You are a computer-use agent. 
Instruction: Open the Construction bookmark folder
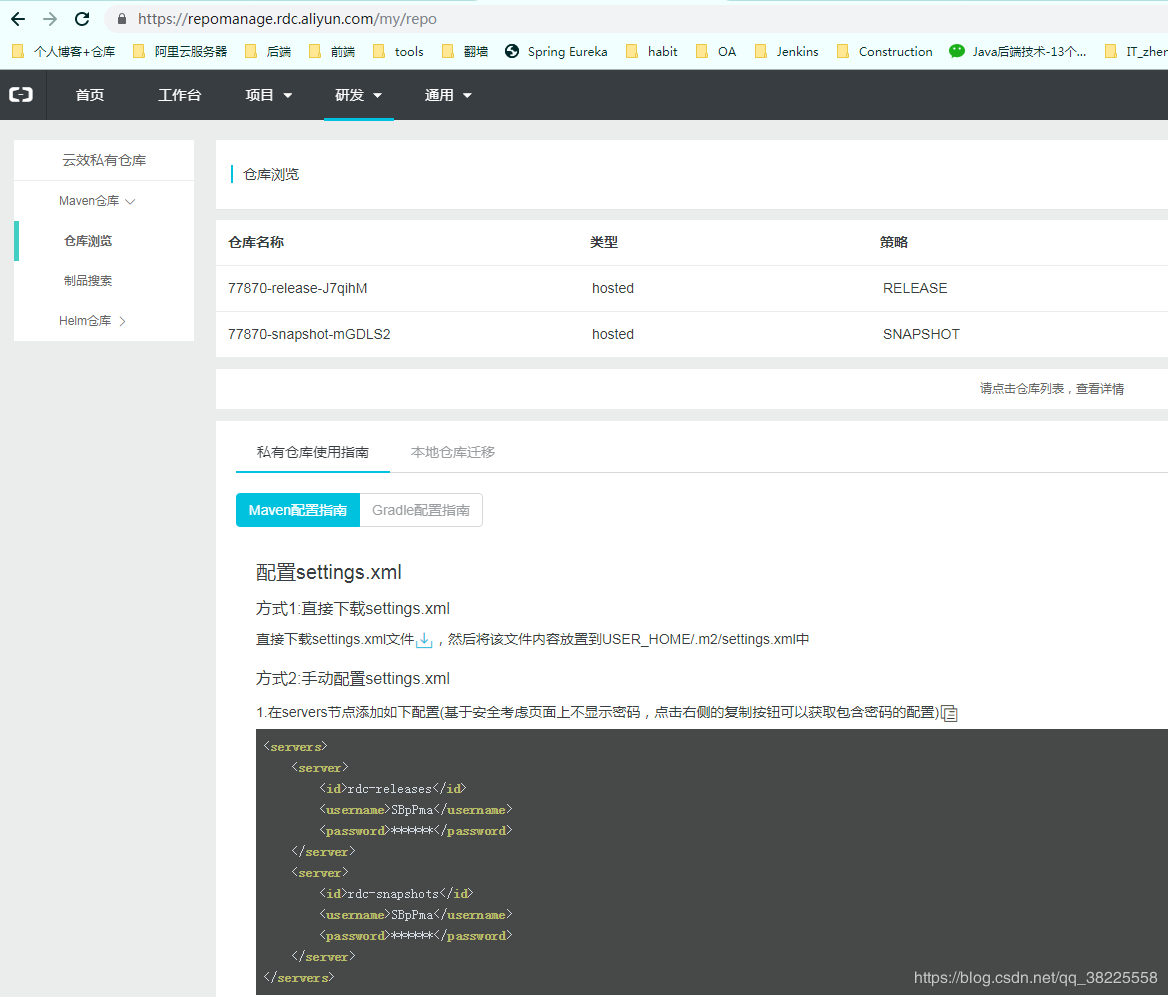[884, 51]
